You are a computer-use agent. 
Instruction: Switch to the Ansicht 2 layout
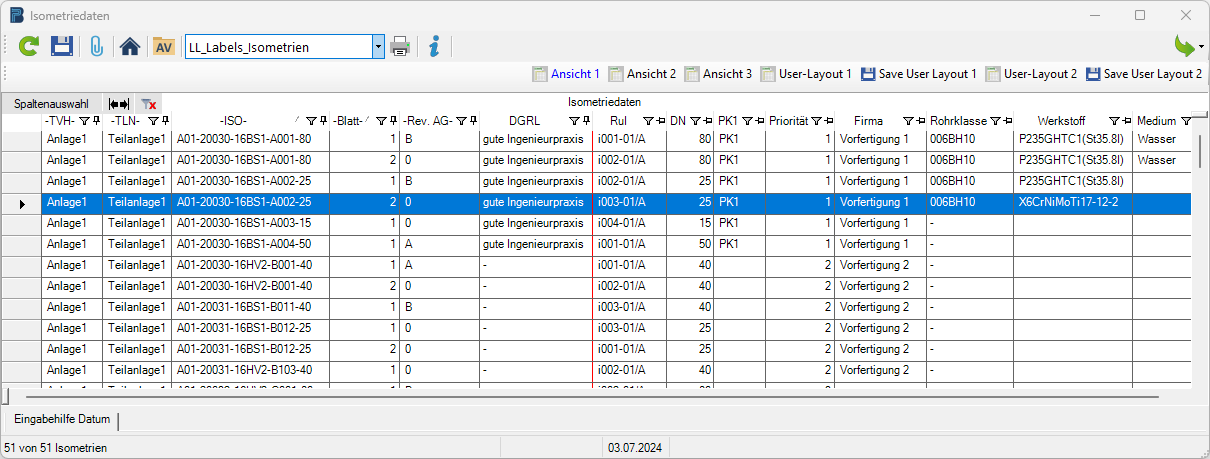click(642, 74)
